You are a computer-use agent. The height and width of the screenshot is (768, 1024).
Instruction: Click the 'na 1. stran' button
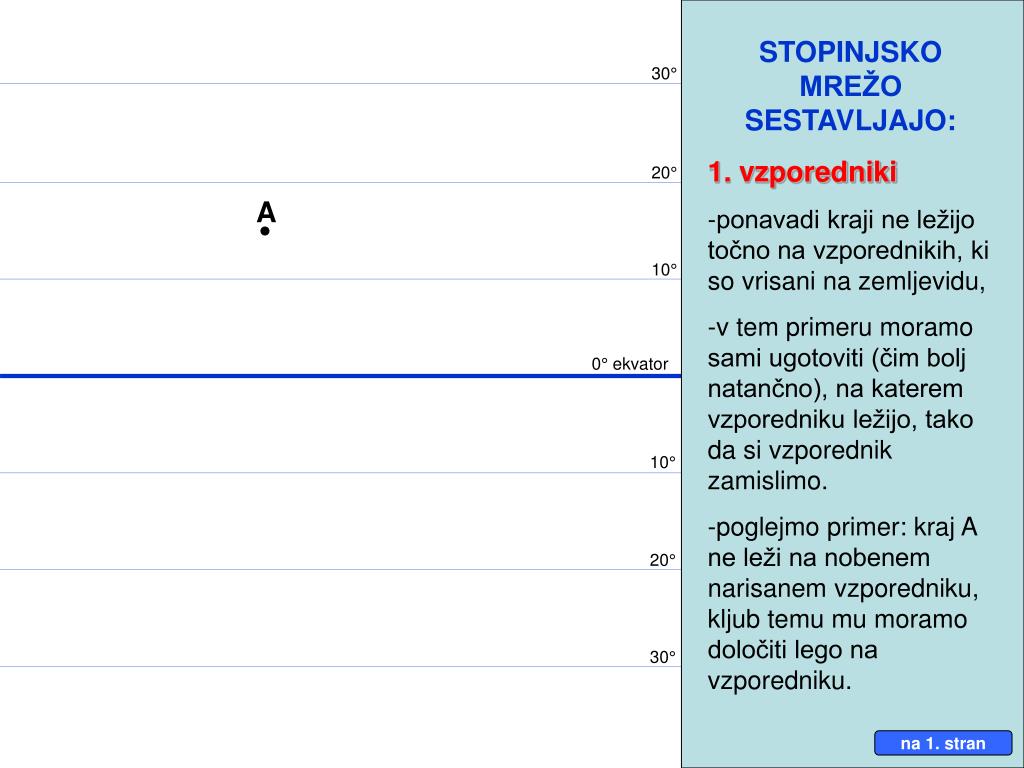943,743
